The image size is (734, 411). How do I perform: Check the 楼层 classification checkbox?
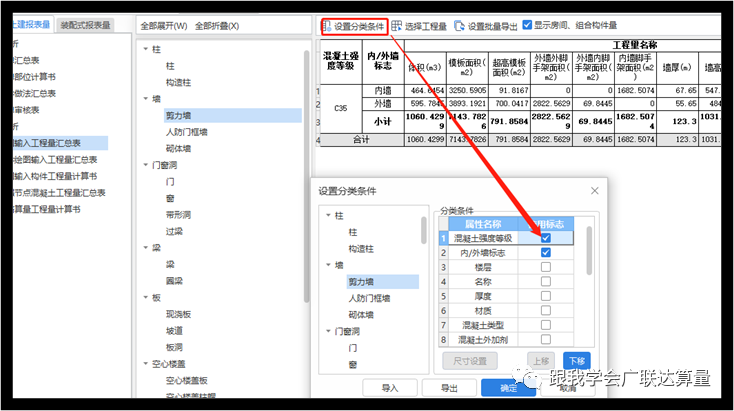point(545,267)
